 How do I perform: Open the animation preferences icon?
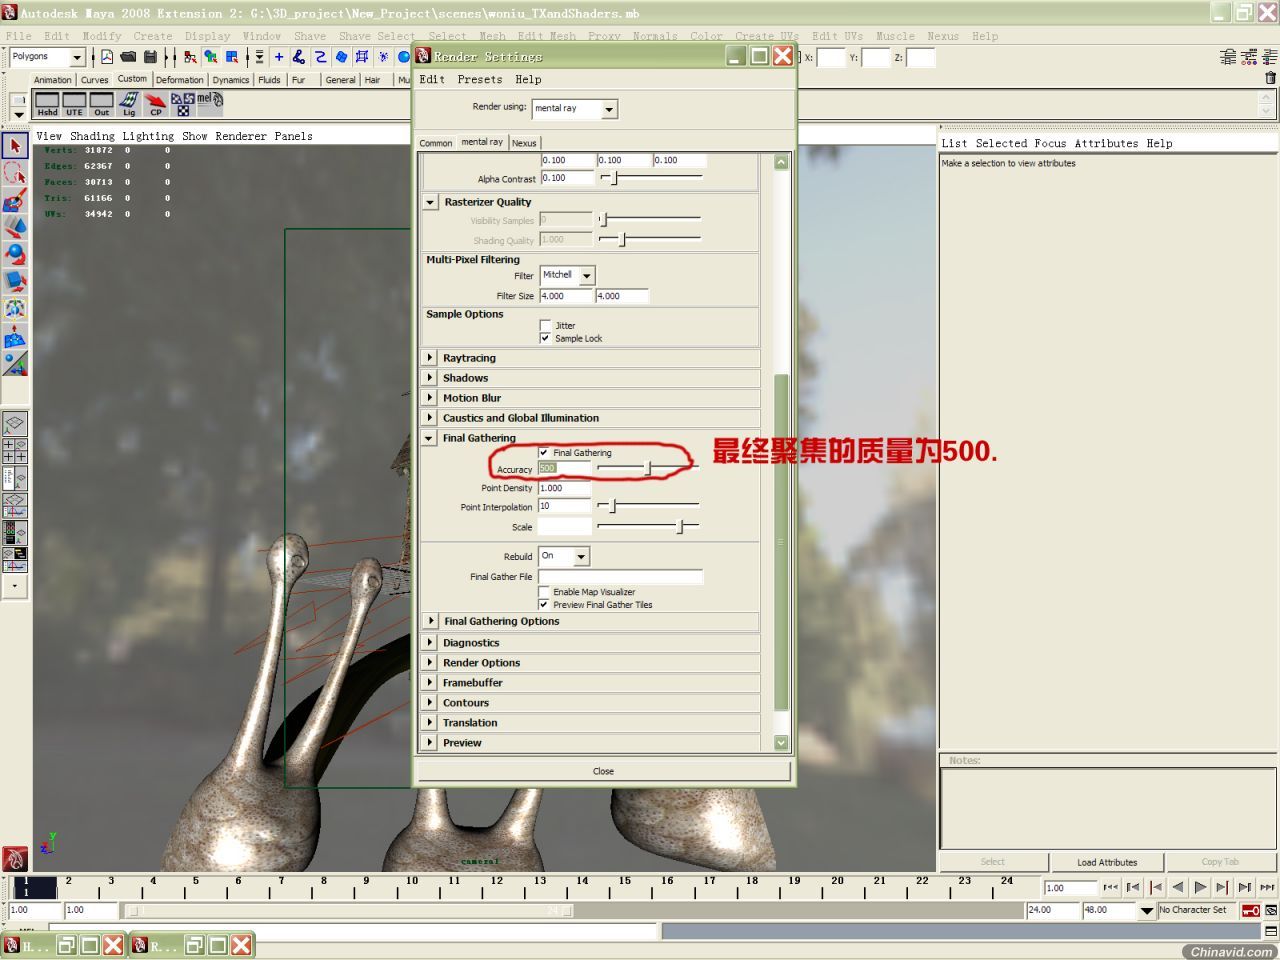1271,911
